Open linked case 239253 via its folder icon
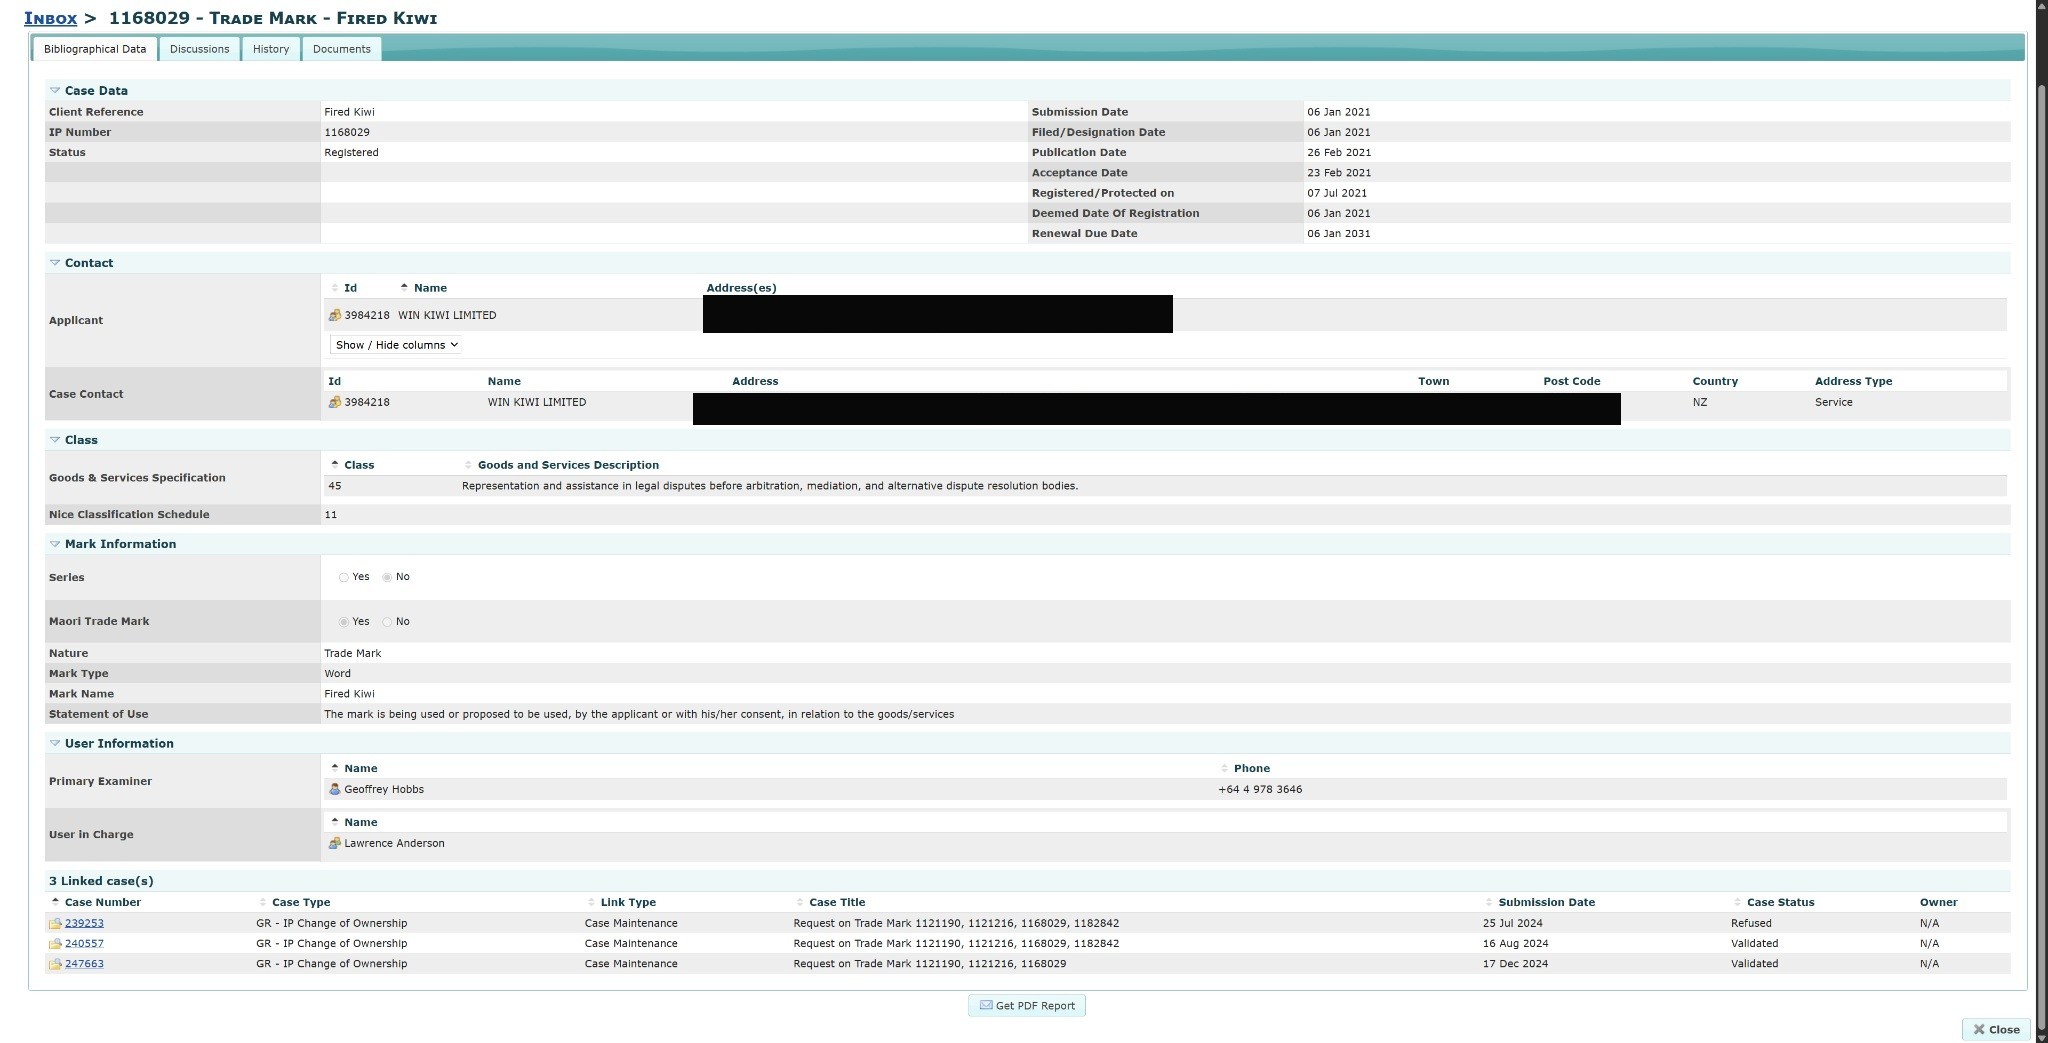Screen dimensions: 2048x1043 point(56,922)
